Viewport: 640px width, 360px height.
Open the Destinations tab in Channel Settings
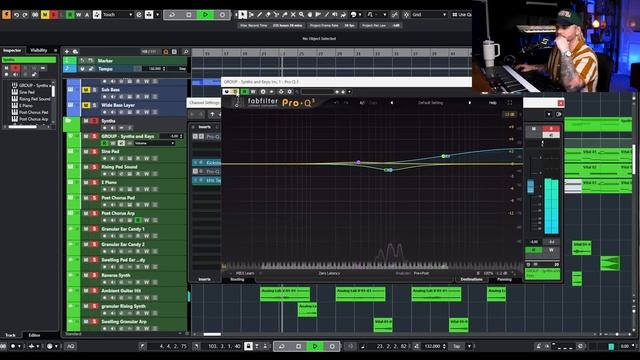click(471, 280)
